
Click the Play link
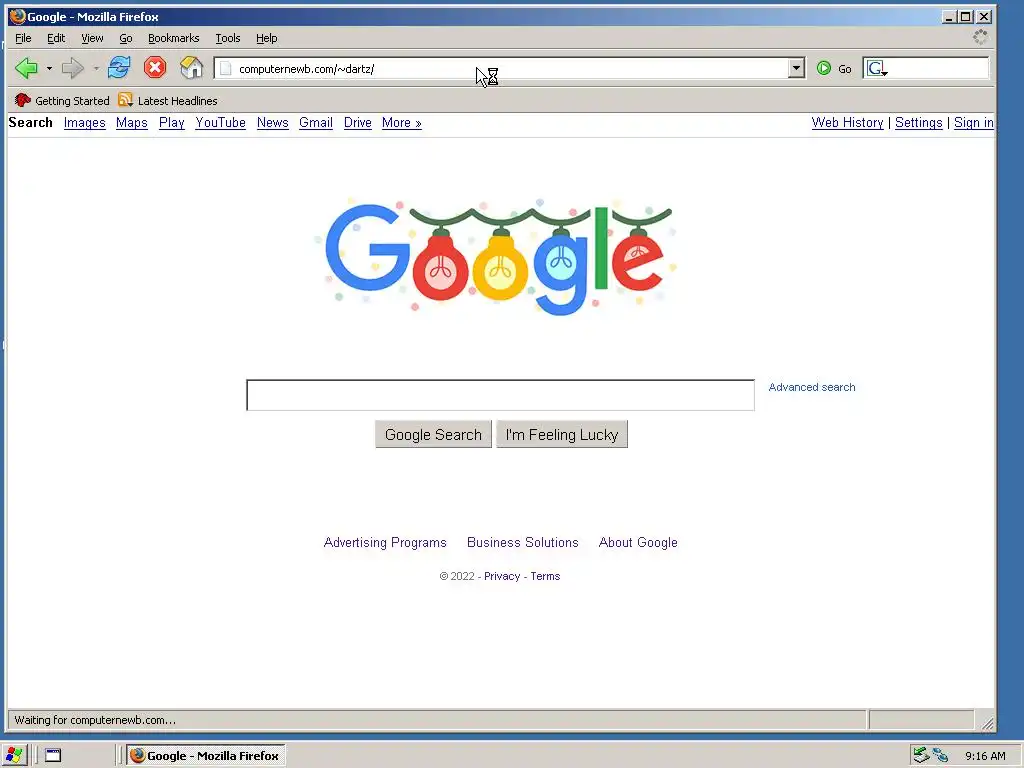click(x=172, y=123)
